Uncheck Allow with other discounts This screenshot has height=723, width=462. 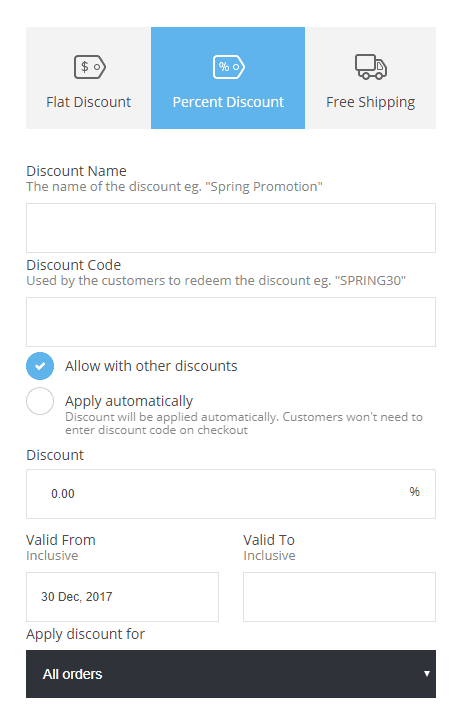40,366
